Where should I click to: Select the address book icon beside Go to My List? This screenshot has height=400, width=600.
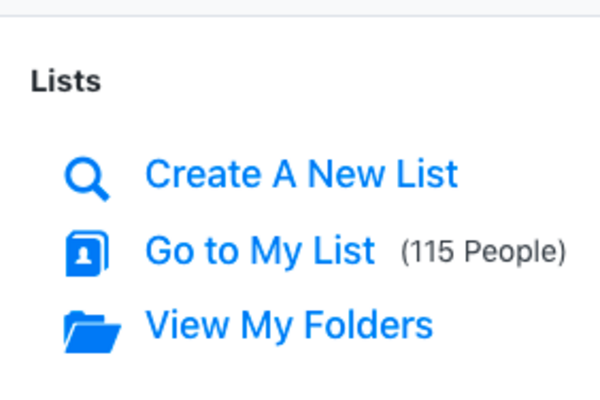tap(86, 253)
